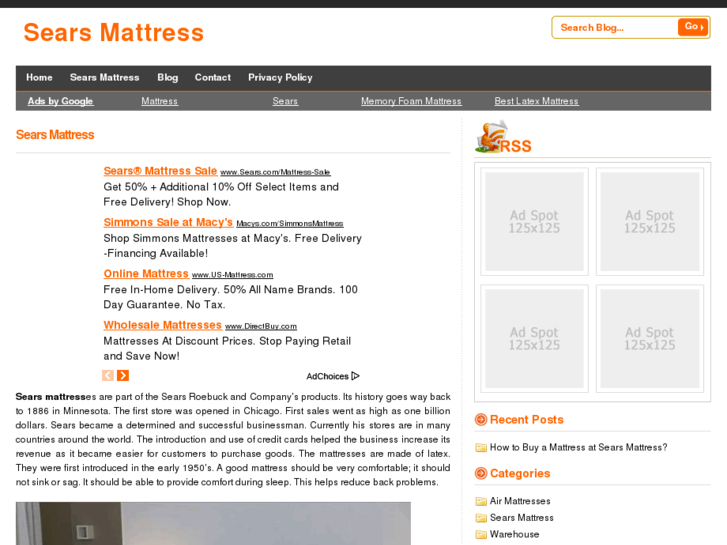This screenshot has height=545, width=727.
Task: Click the bedroom photo below article
Action: pyautogui.click(x=213, y=523)
